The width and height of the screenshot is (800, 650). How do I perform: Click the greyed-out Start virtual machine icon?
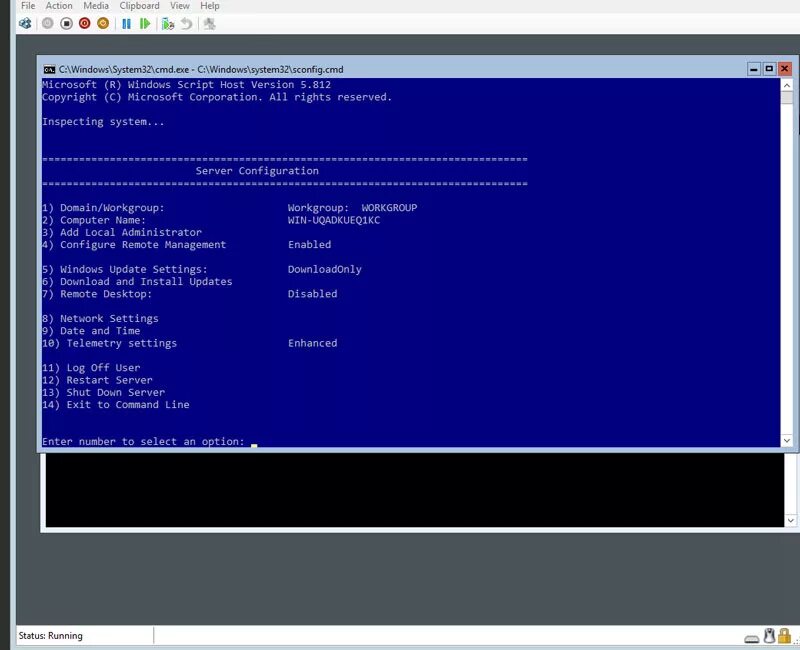(x=47, y=23)
